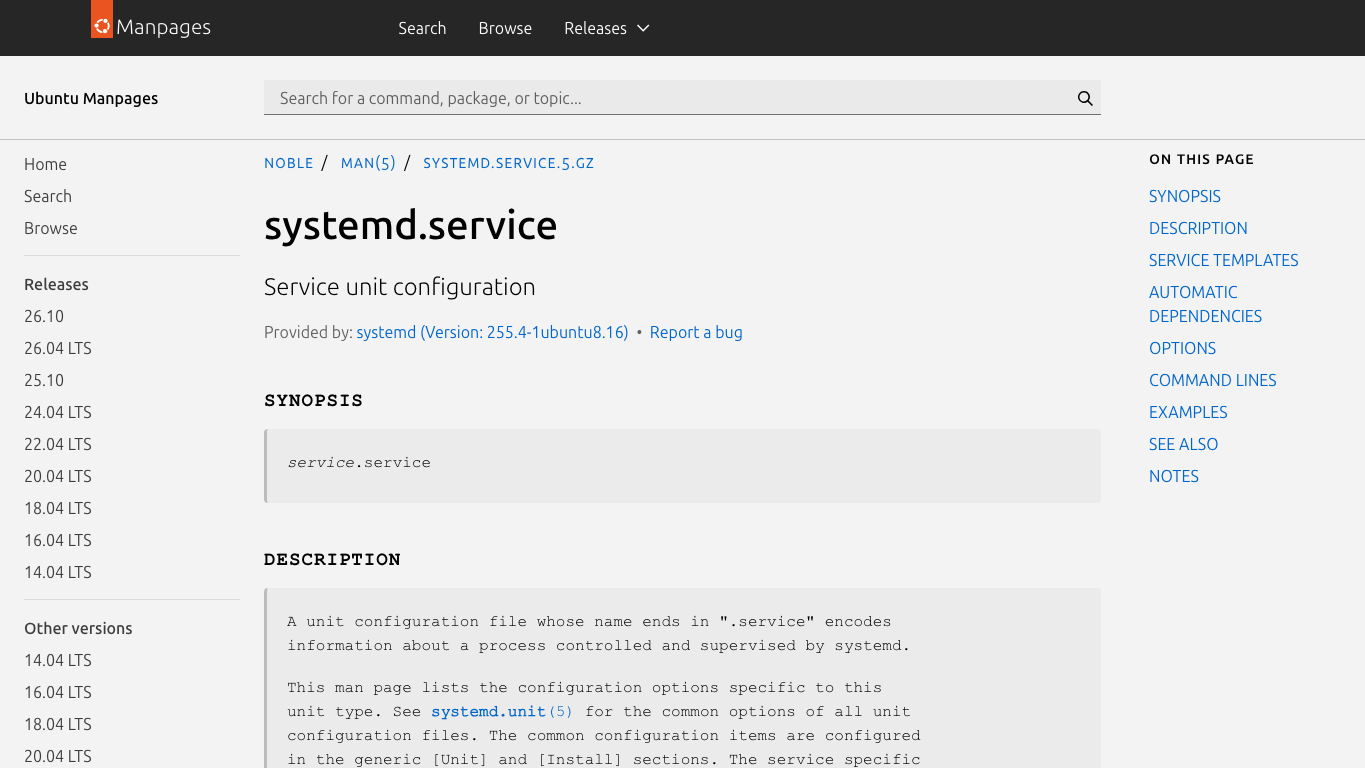The width and height of the screenshot is (1365, 768).
Task: Click the 'Releases' sidebar heading
Action: pos(56,284)
